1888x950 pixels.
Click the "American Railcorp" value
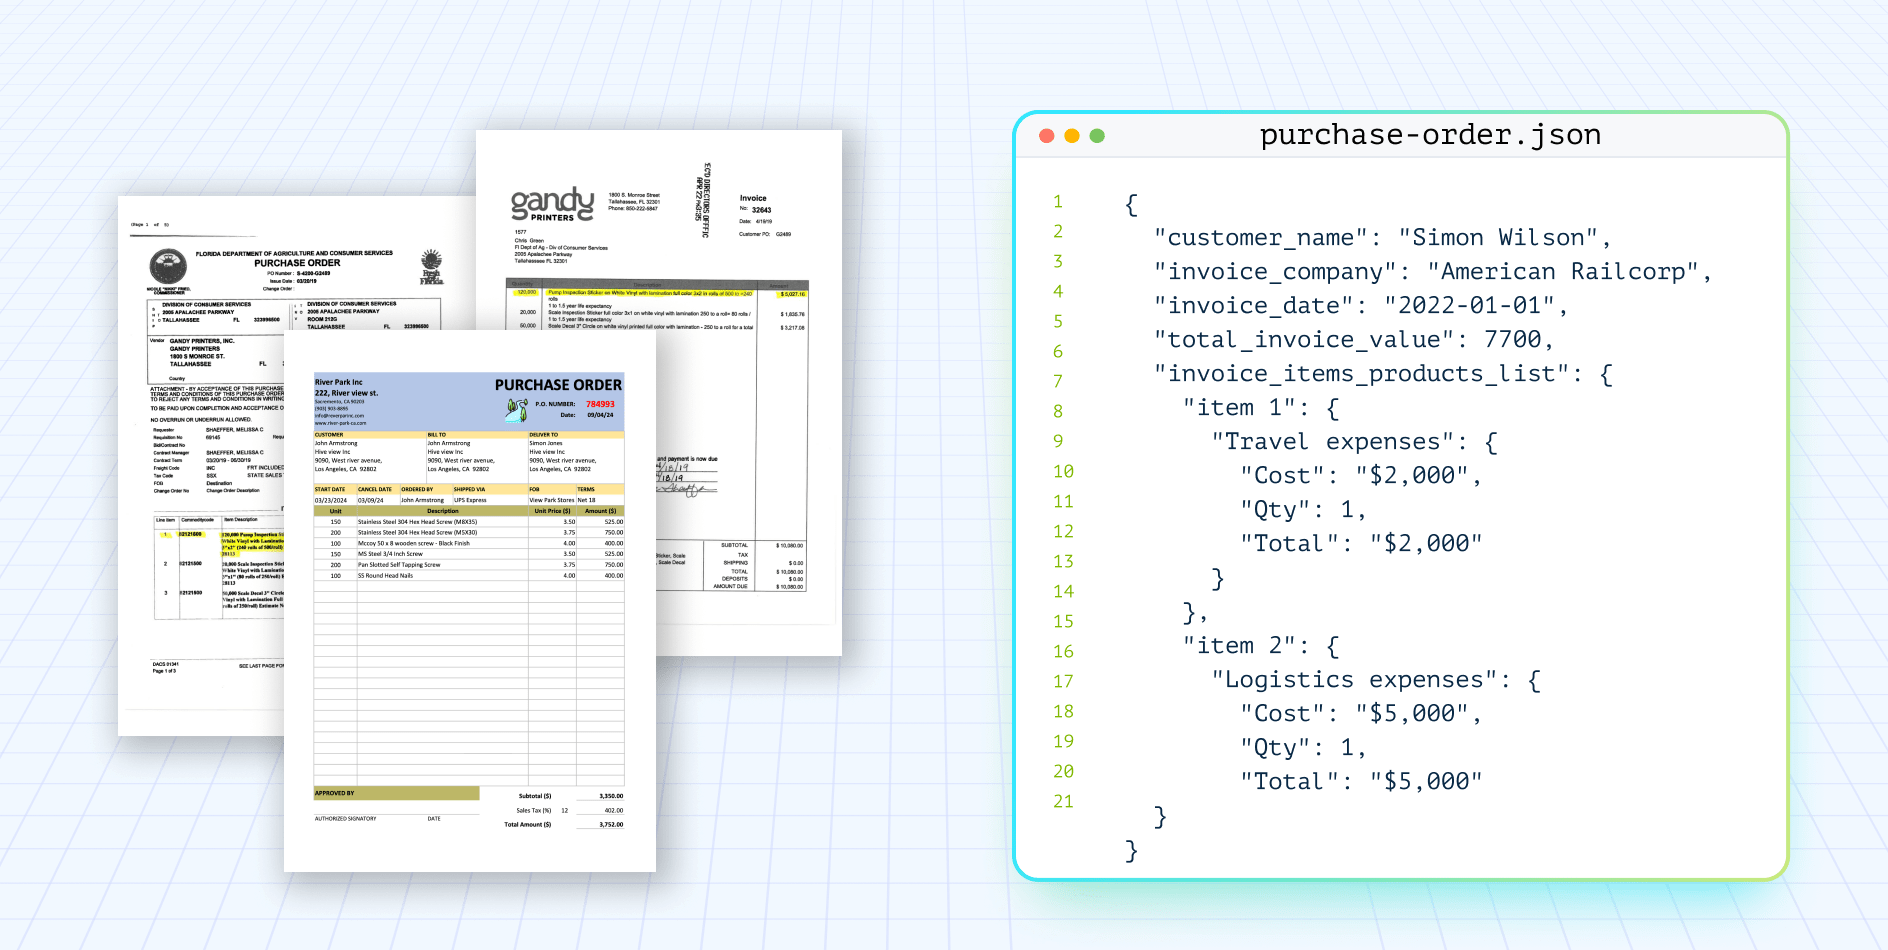[x=1563, y=272]
